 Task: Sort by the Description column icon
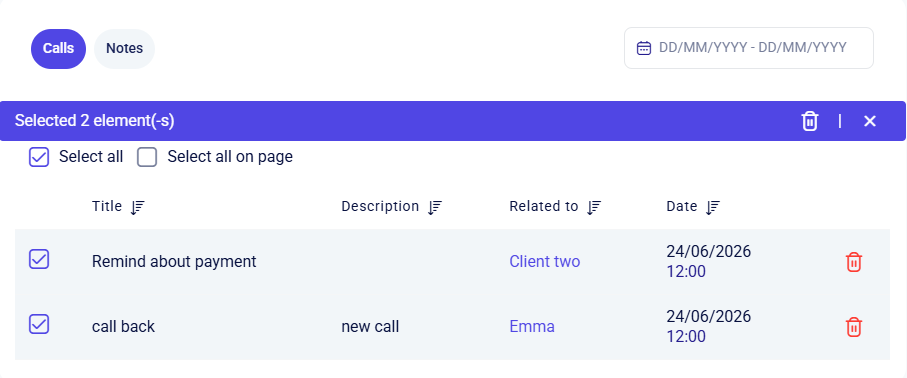pos(434,207)
